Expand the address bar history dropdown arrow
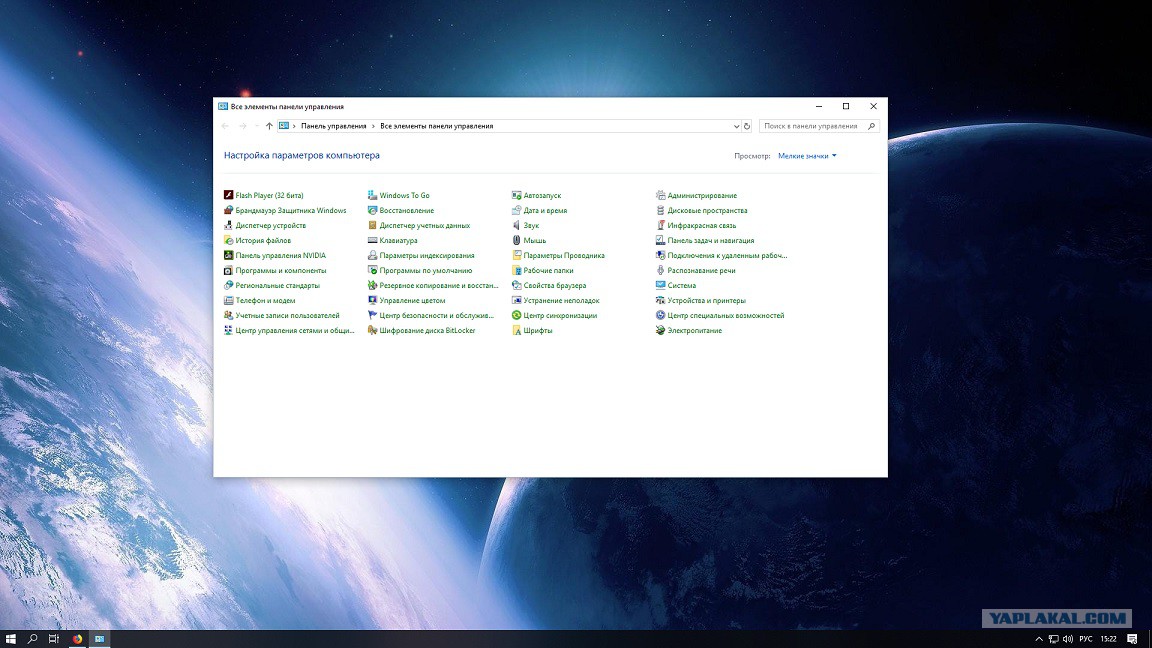The height and width of the screenshot is (648, 1152). [x=736, y=126]
